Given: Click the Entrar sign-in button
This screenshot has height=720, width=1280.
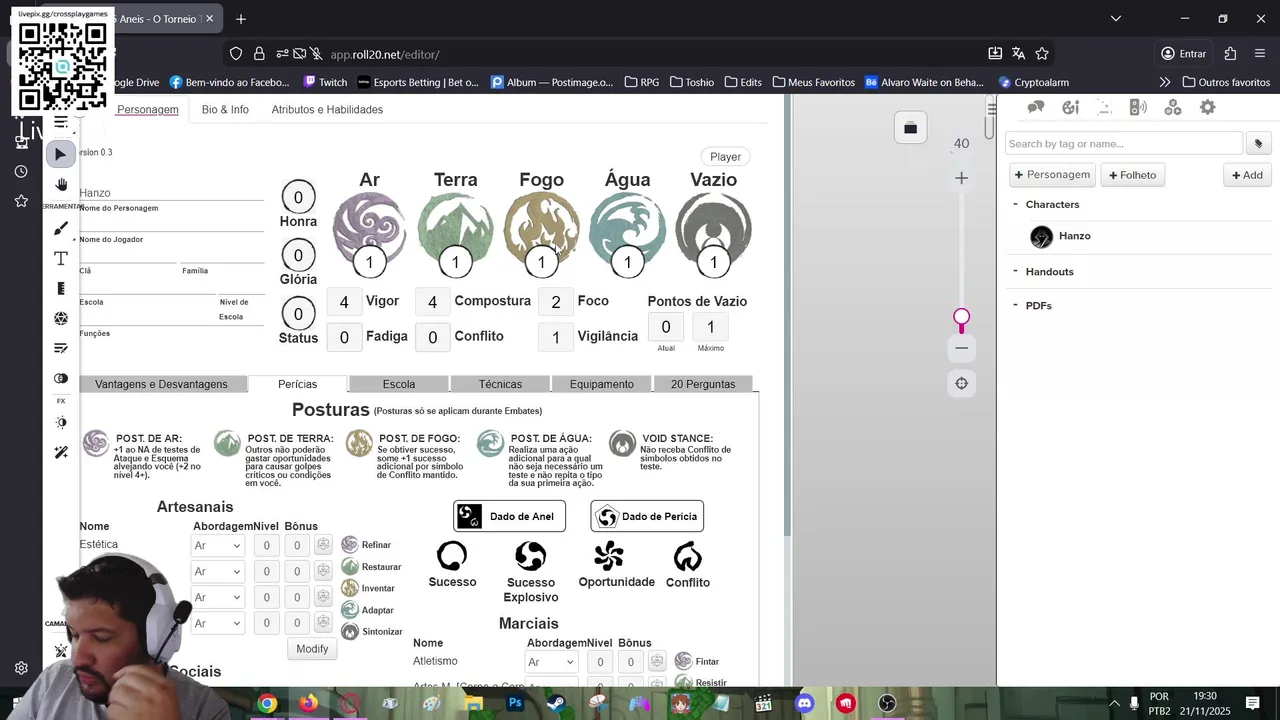Looking at the screenshot, I should click(x=1183, y=54).
